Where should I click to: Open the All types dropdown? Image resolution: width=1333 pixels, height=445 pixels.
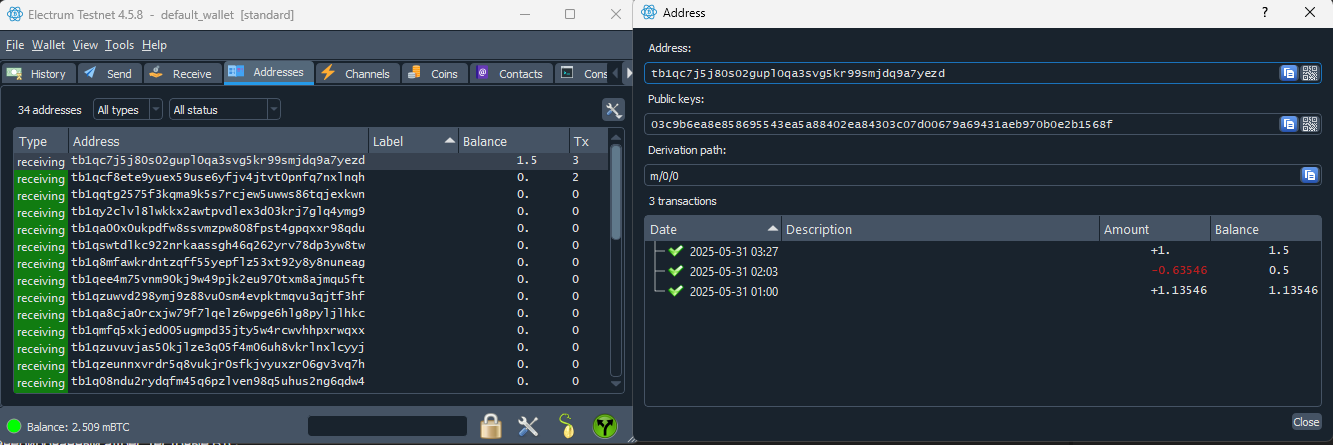coord(128,110)
